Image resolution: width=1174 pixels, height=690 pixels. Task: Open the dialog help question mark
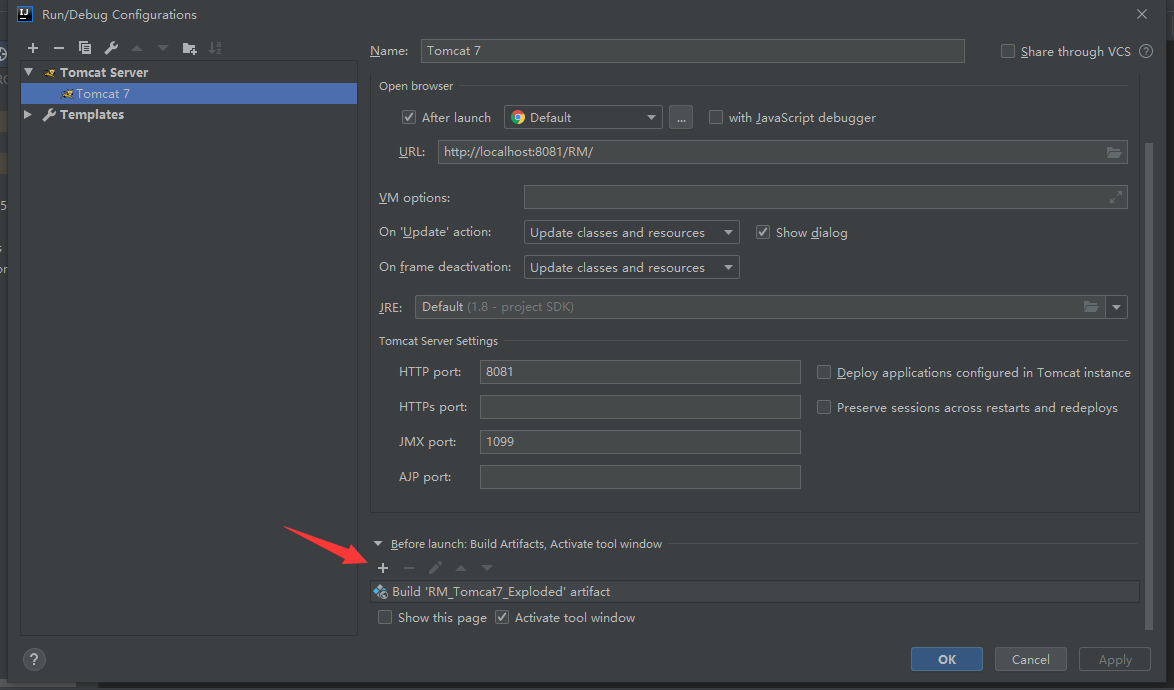(34, 659)
